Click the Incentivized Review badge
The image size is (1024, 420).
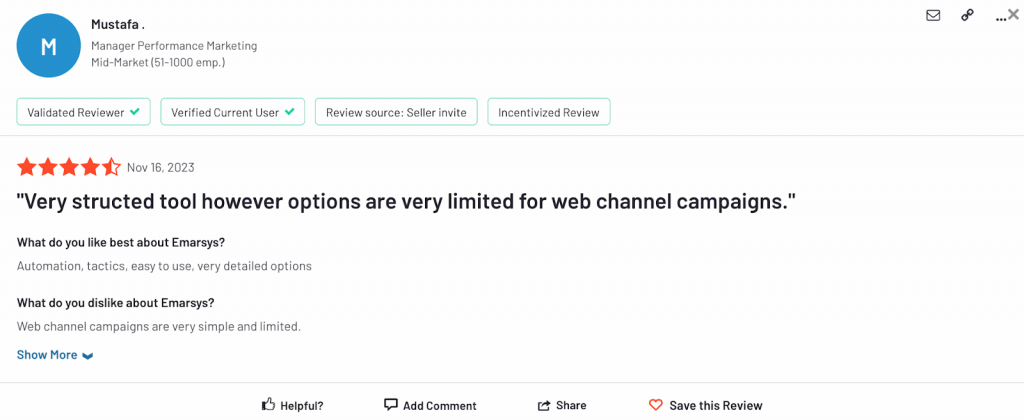548,112
